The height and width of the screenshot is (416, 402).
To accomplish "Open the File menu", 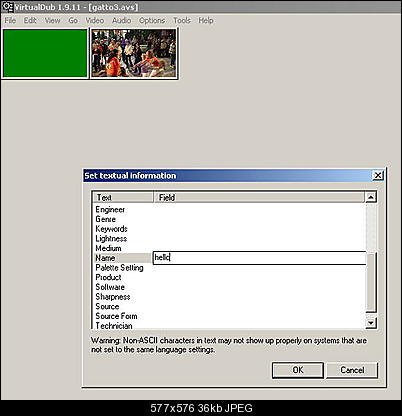I will (10, 20).
